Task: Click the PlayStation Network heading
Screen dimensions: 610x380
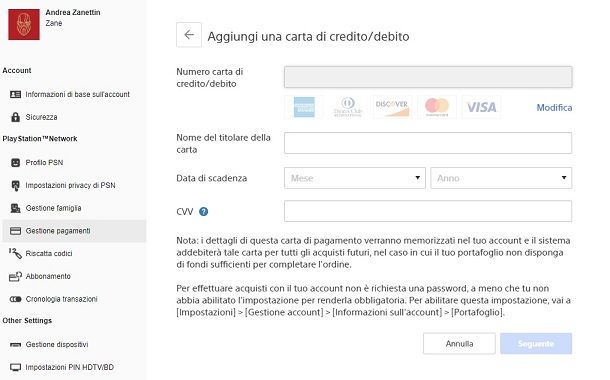Action: point(40,139)
